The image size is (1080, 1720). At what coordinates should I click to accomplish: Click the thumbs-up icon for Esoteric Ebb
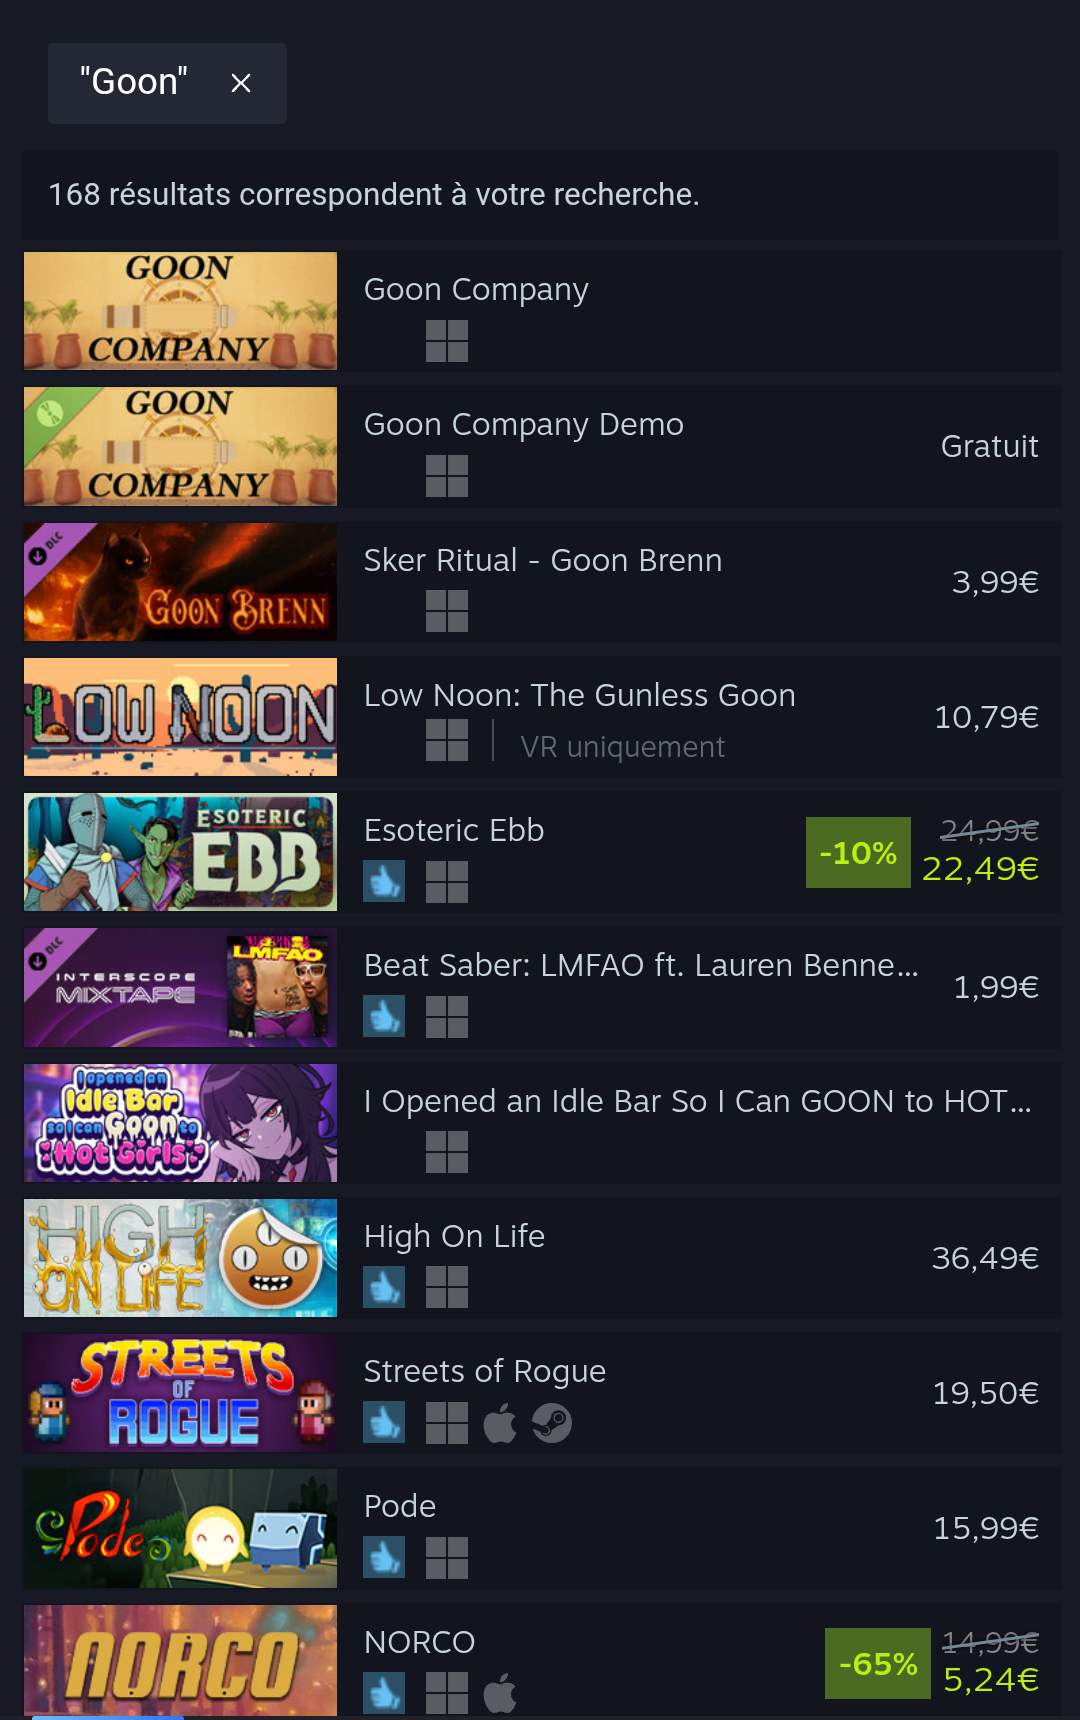pos(384,882)
